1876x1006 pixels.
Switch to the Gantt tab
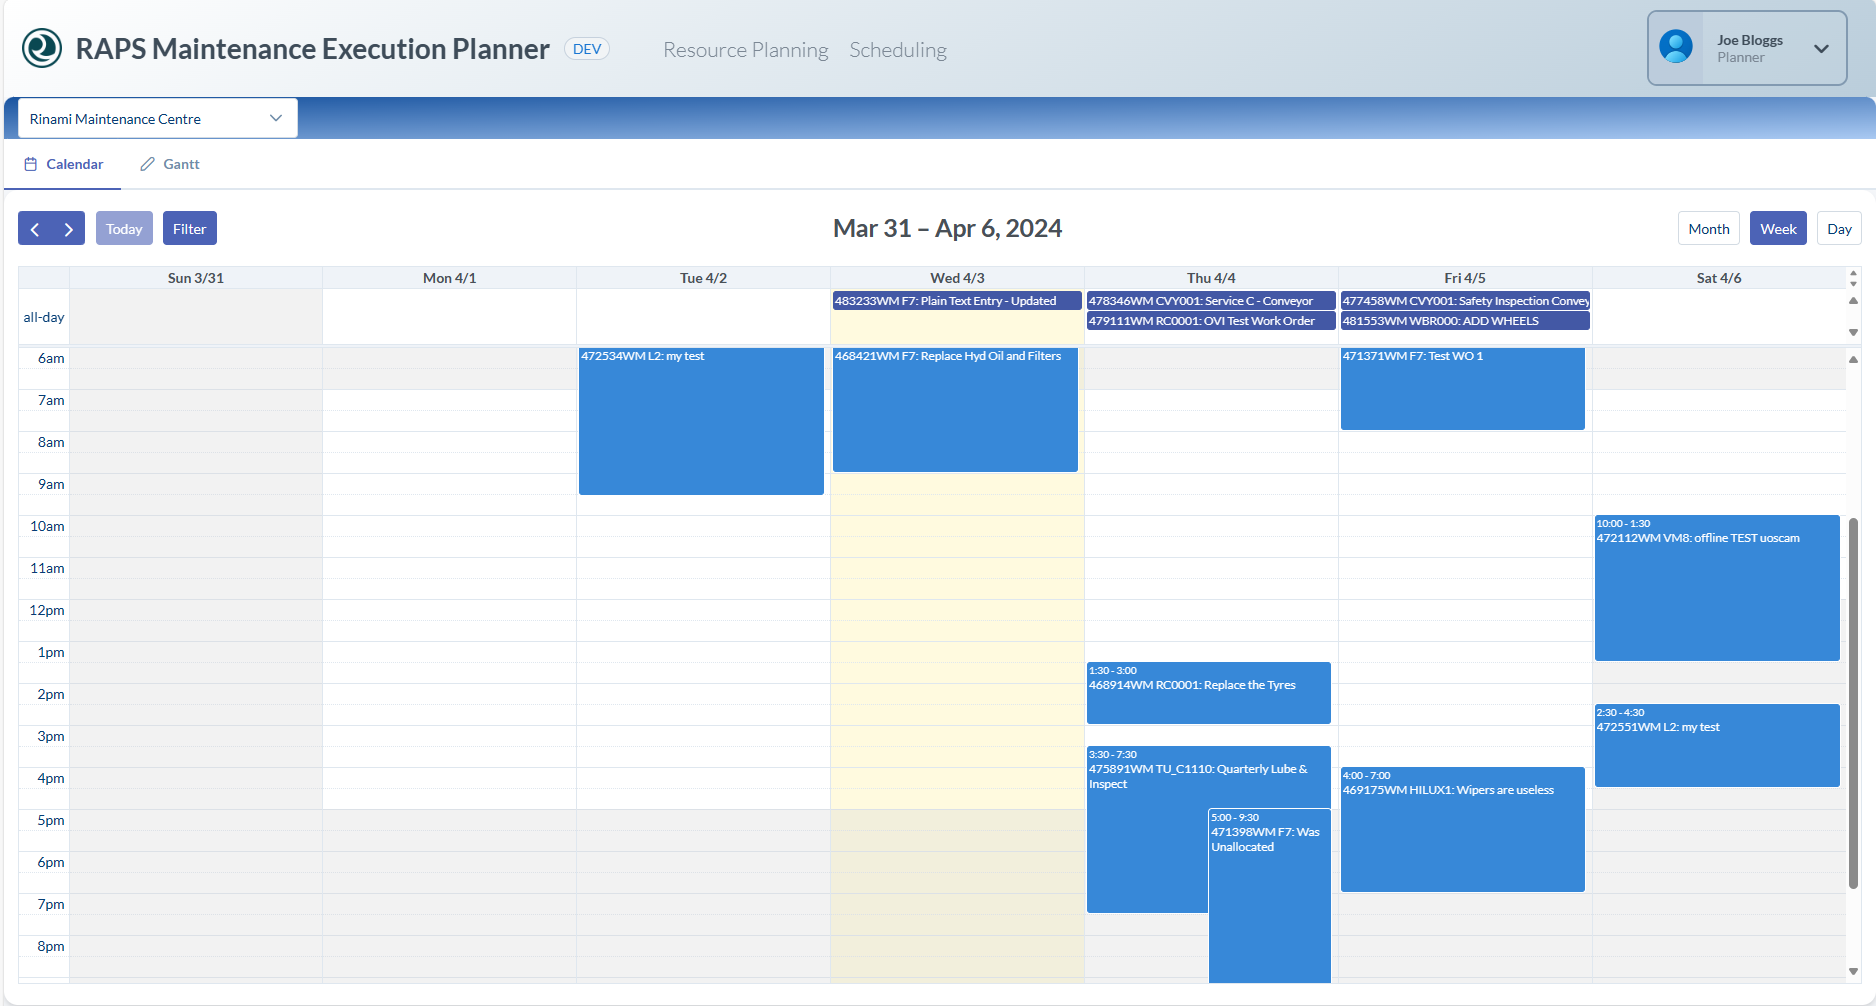(x=181, y=163)
